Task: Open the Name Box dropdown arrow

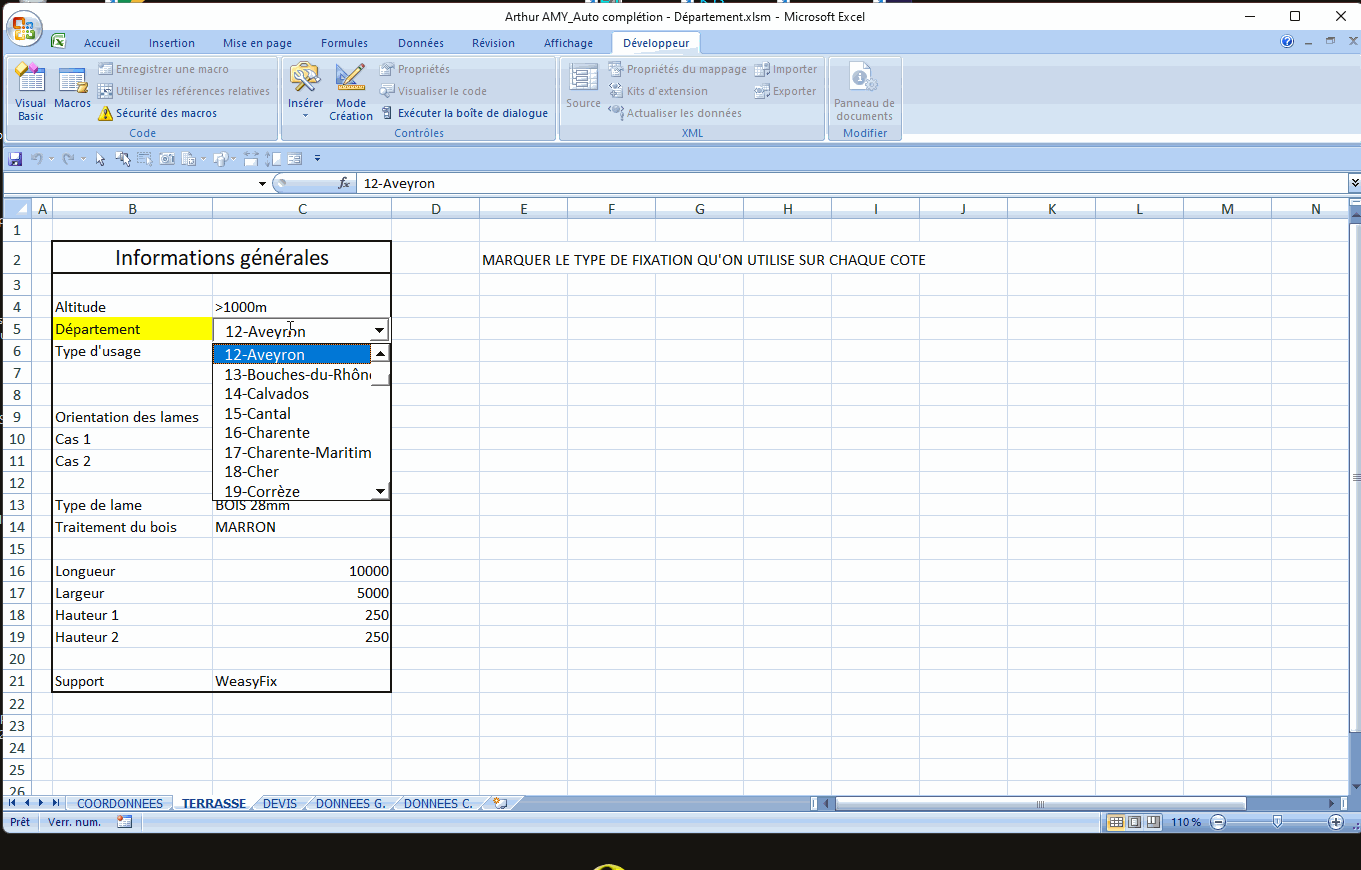Action: 263,184
